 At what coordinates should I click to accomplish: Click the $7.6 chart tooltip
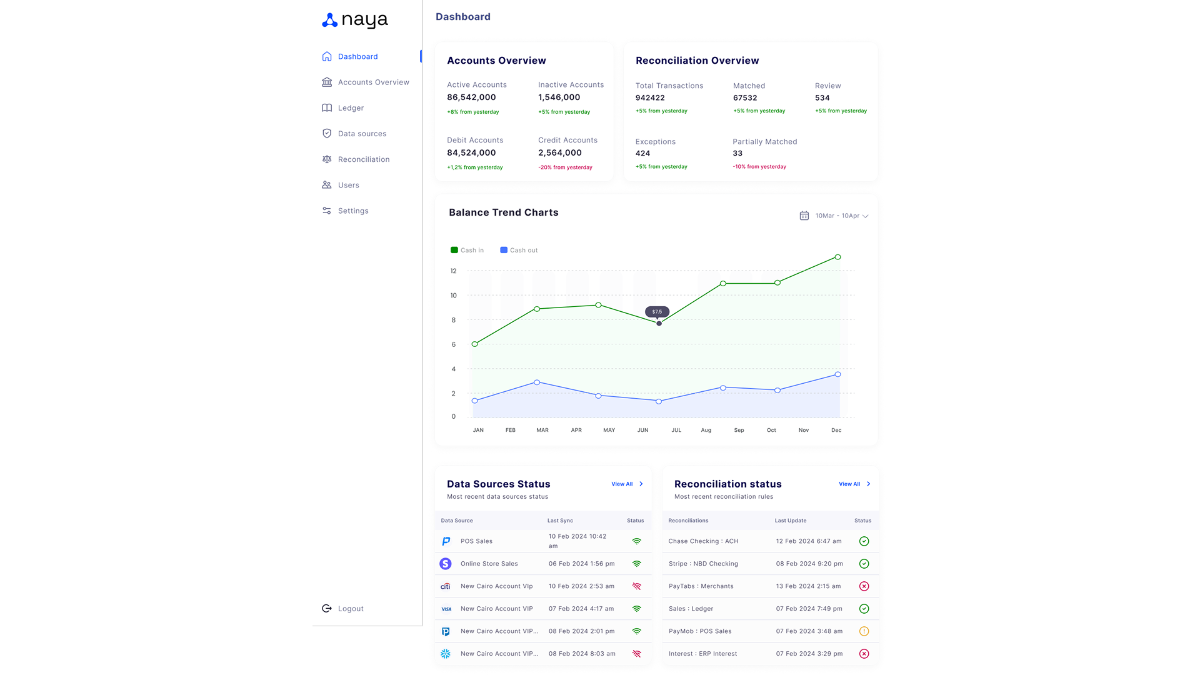coord(657,312)
